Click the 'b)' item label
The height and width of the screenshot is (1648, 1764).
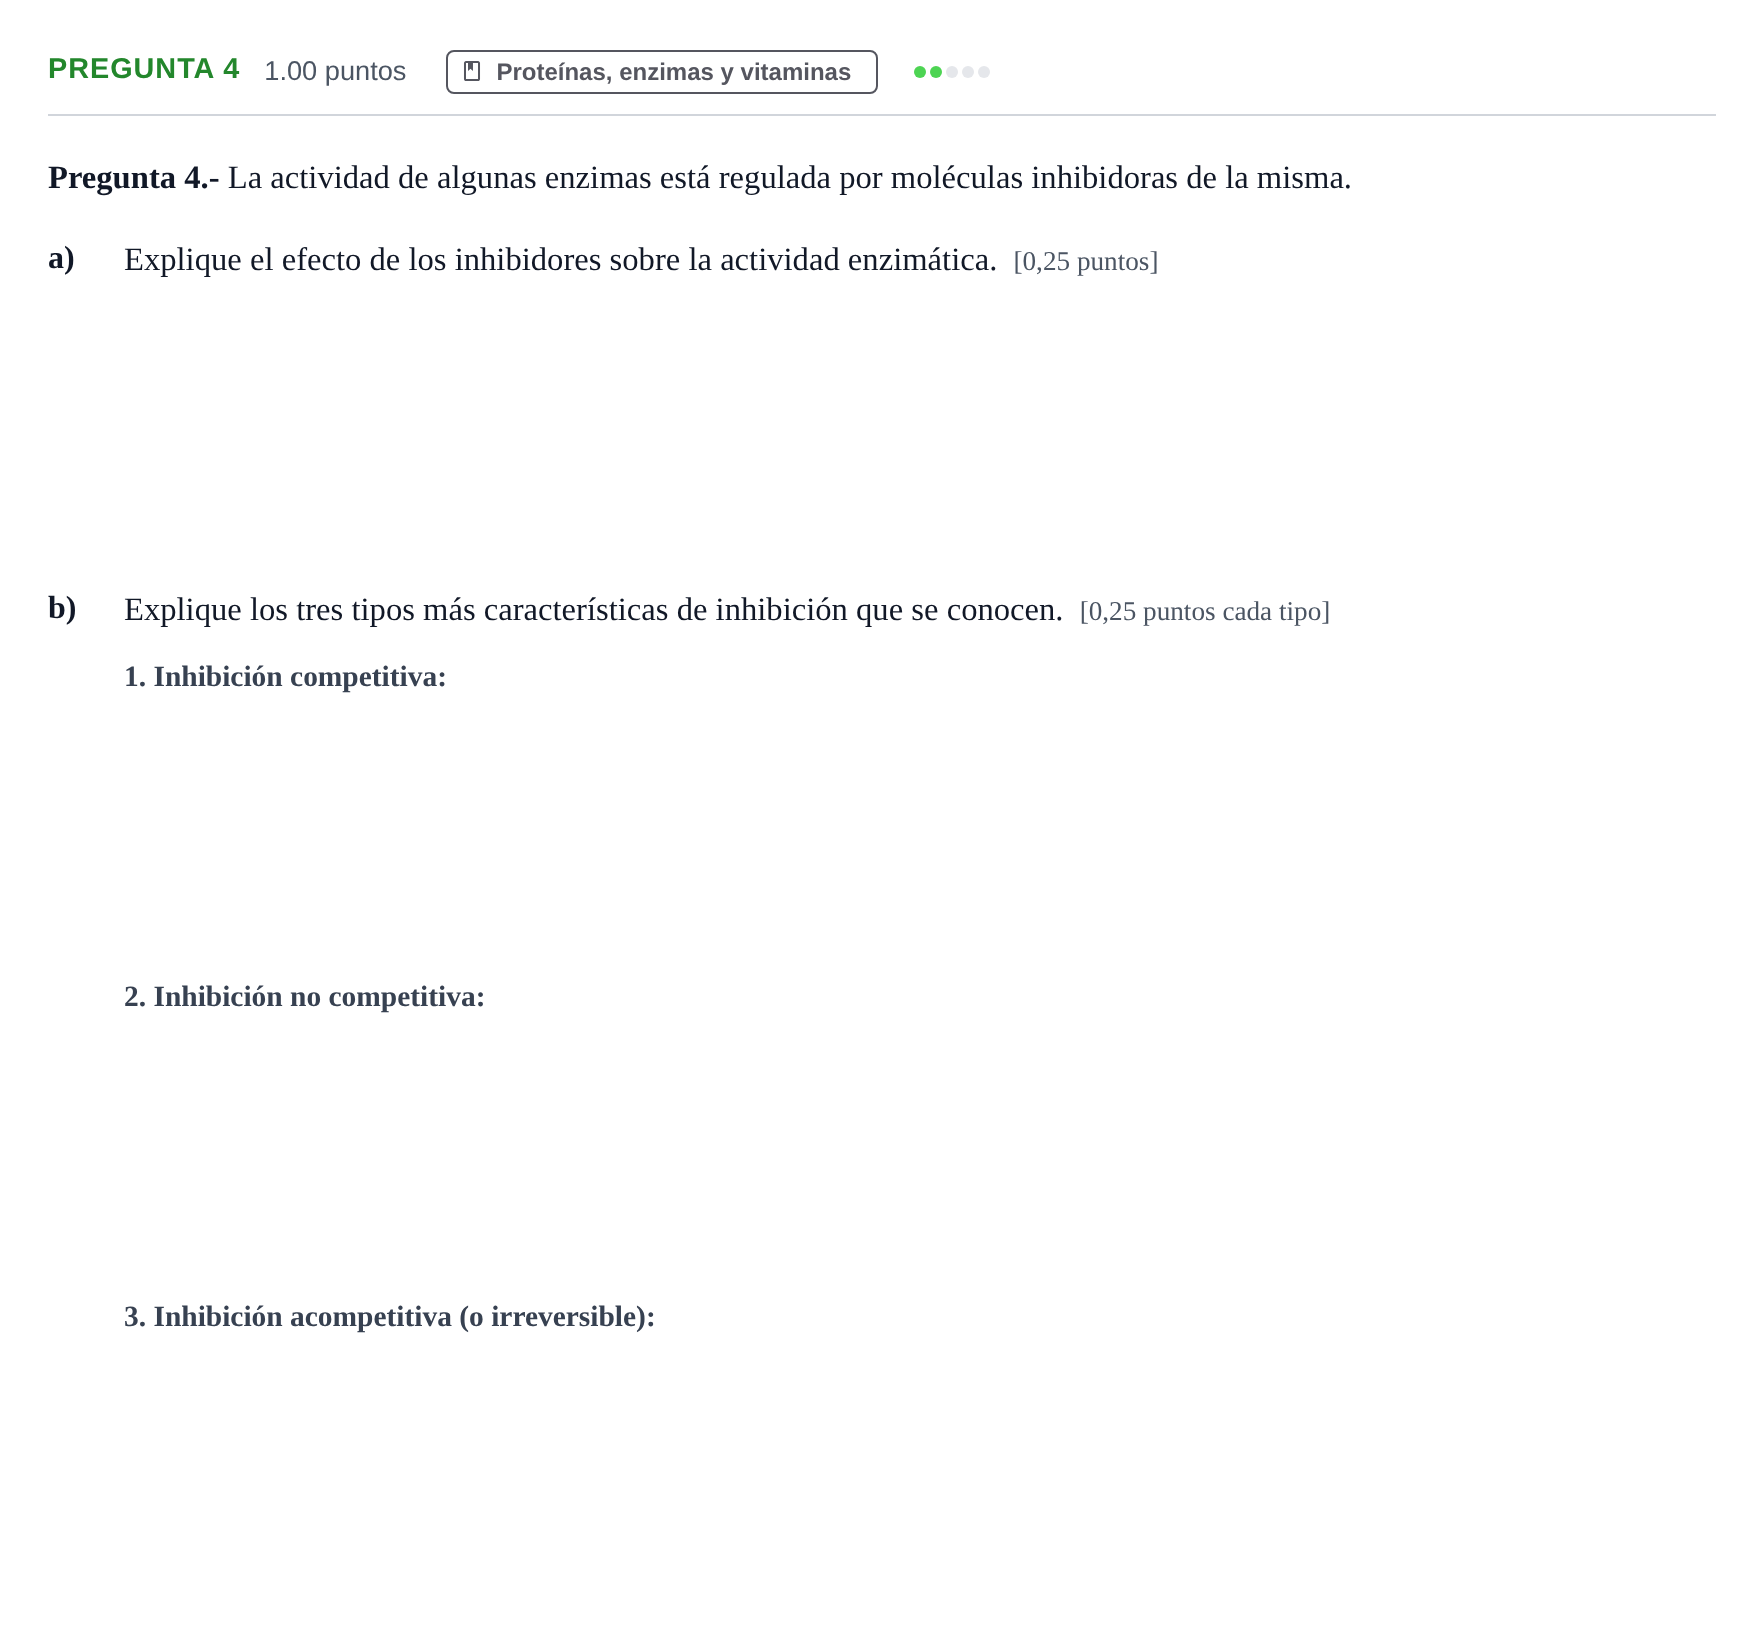tap(62, 609)
